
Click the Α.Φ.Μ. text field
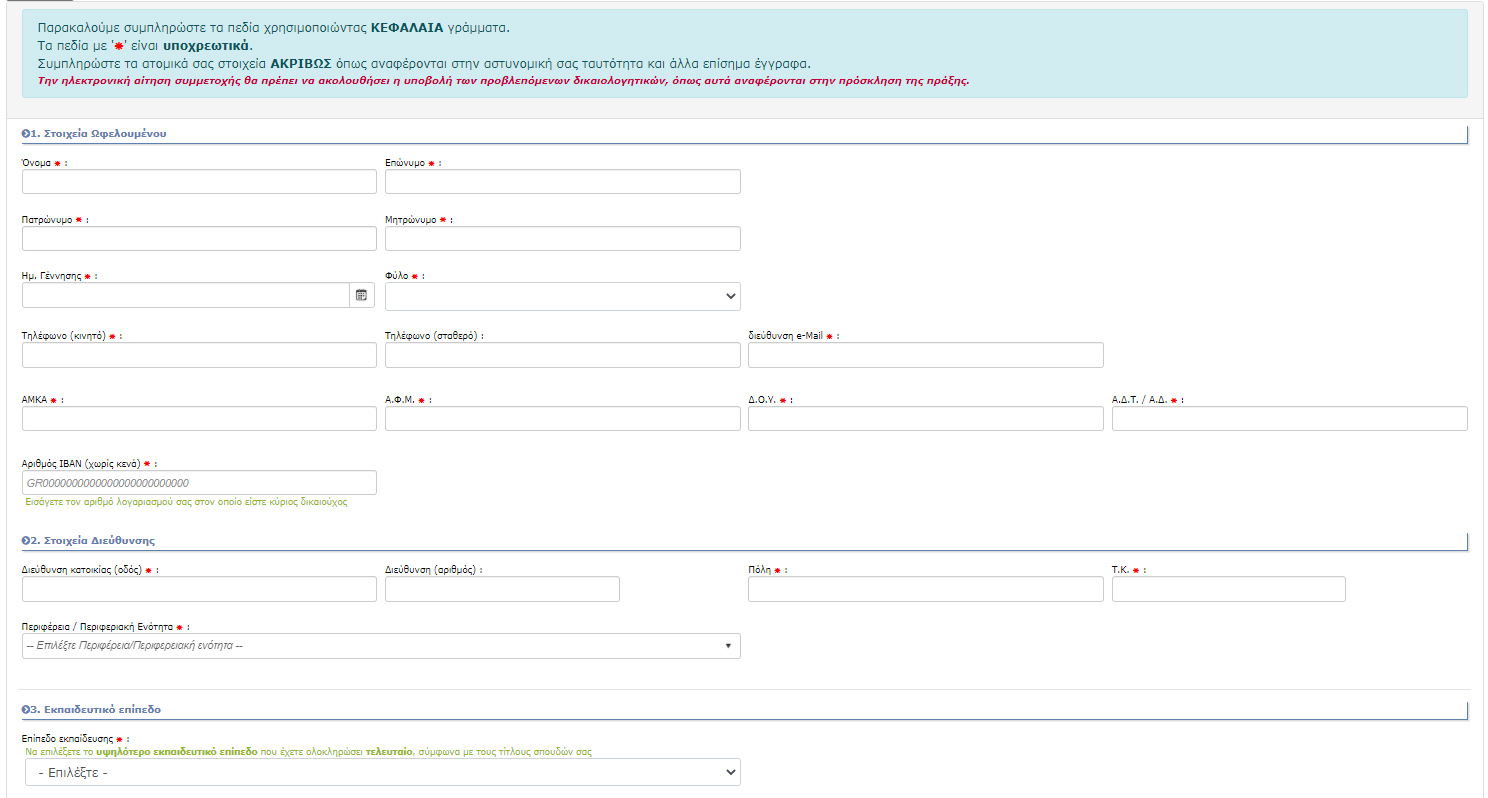click(x=562, y=419)
